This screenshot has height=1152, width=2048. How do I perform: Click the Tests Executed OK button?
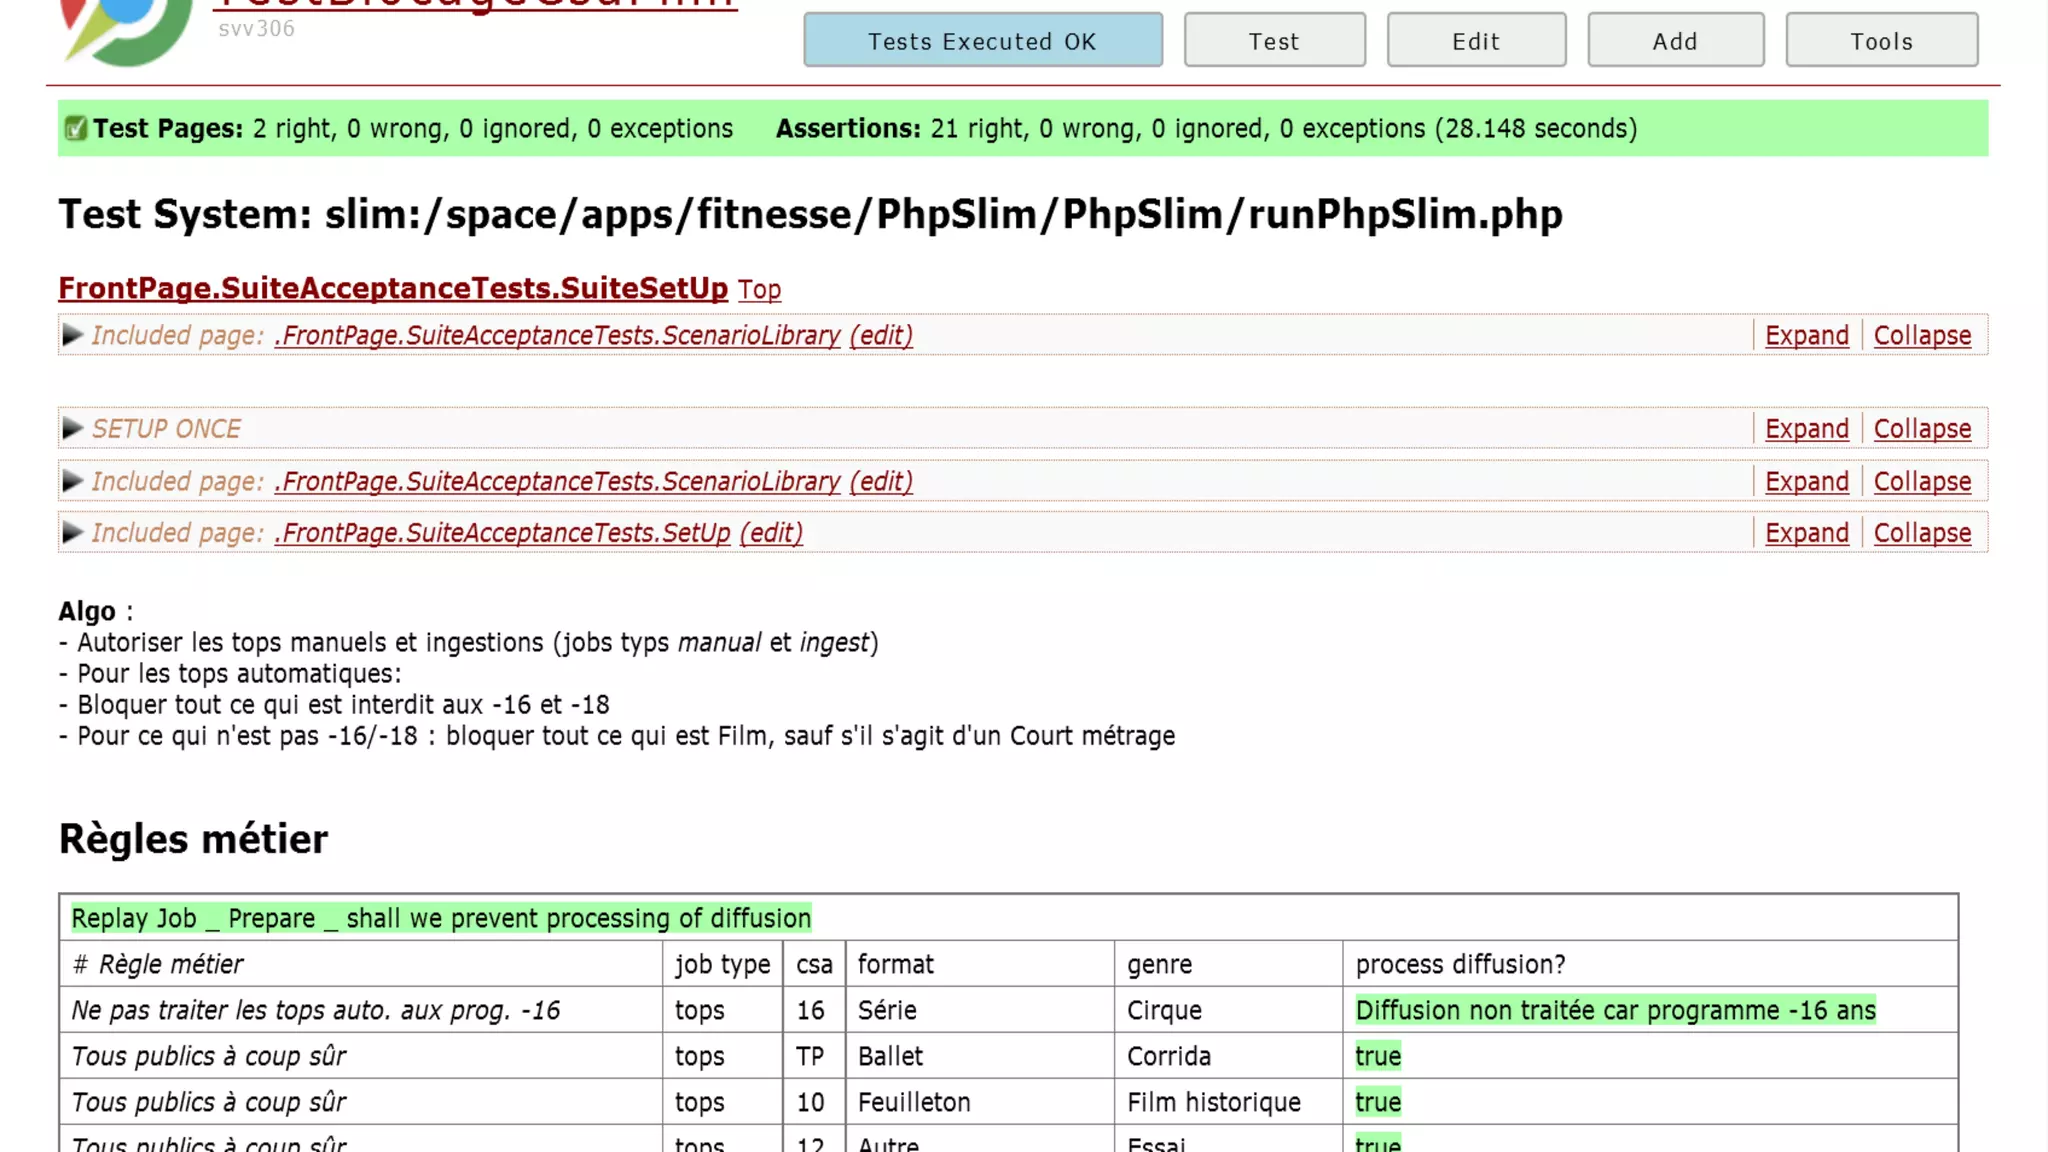point(982,41)
